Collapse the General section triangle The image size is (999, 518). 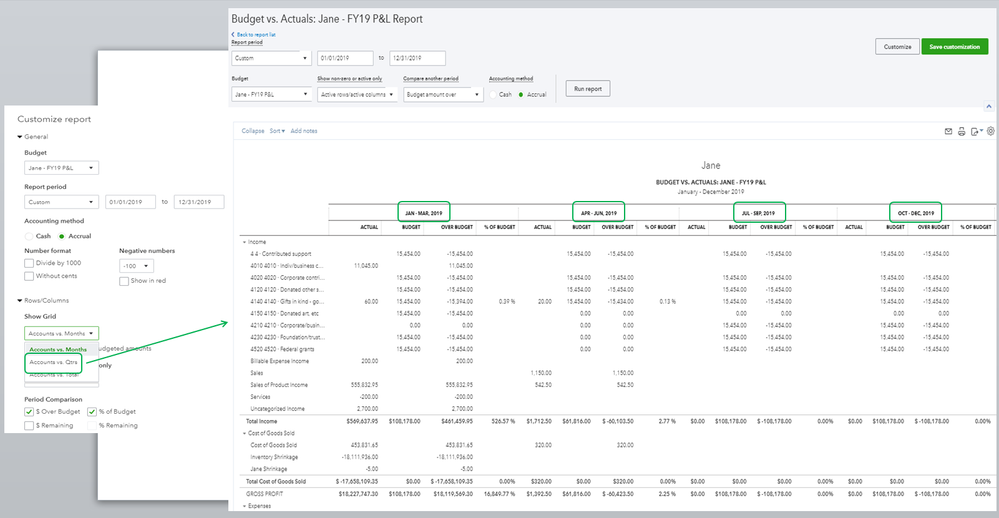pyautogui.click(x=19, y=137)
